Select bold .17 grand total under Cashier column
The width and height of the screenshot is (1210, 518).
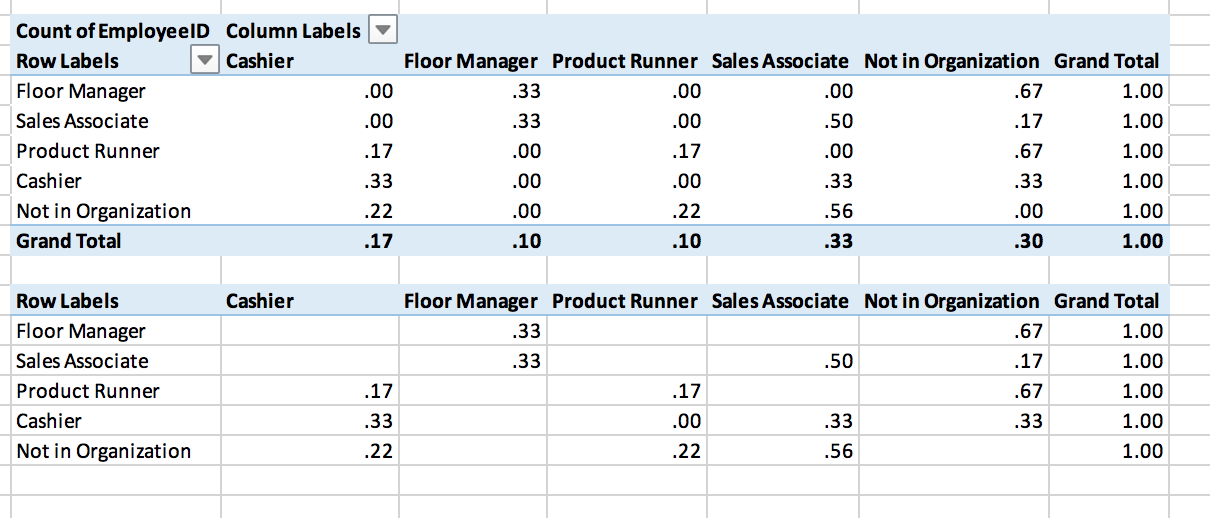[x=379, y=241]
